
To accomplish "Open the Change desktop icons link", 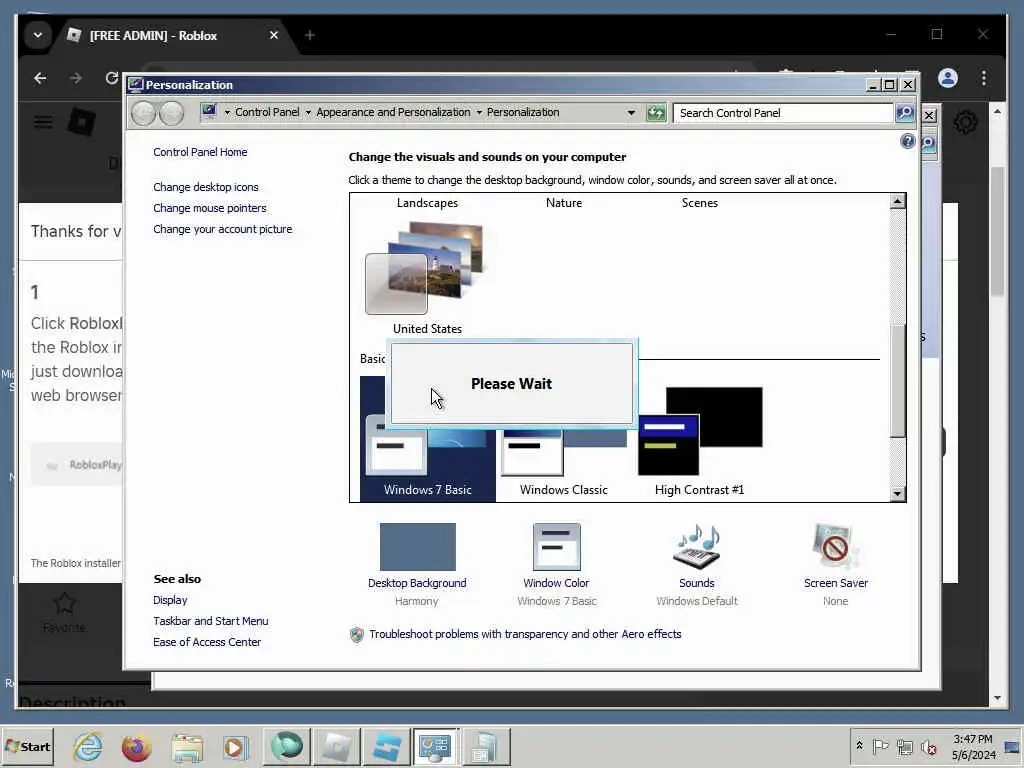I will [206, 187].
